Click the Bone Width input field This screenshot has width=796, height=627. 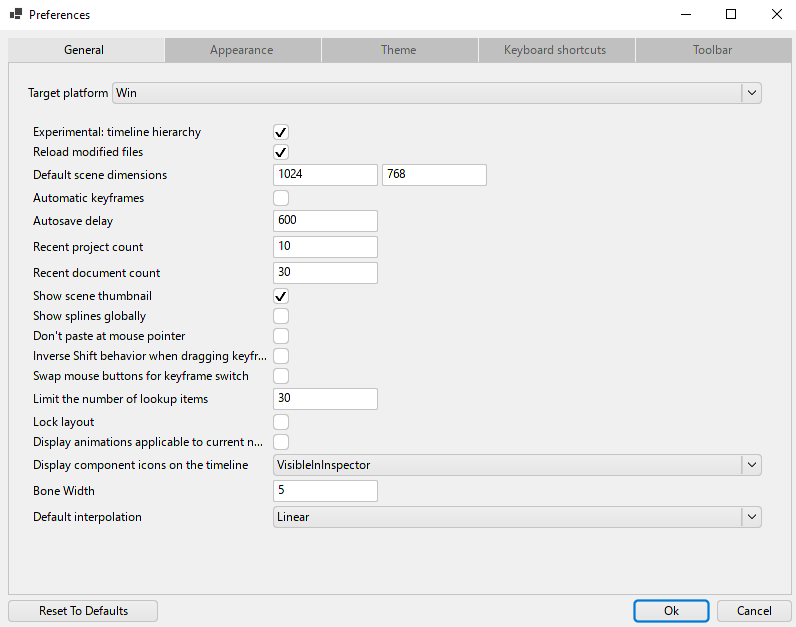[x=325, y=491]
